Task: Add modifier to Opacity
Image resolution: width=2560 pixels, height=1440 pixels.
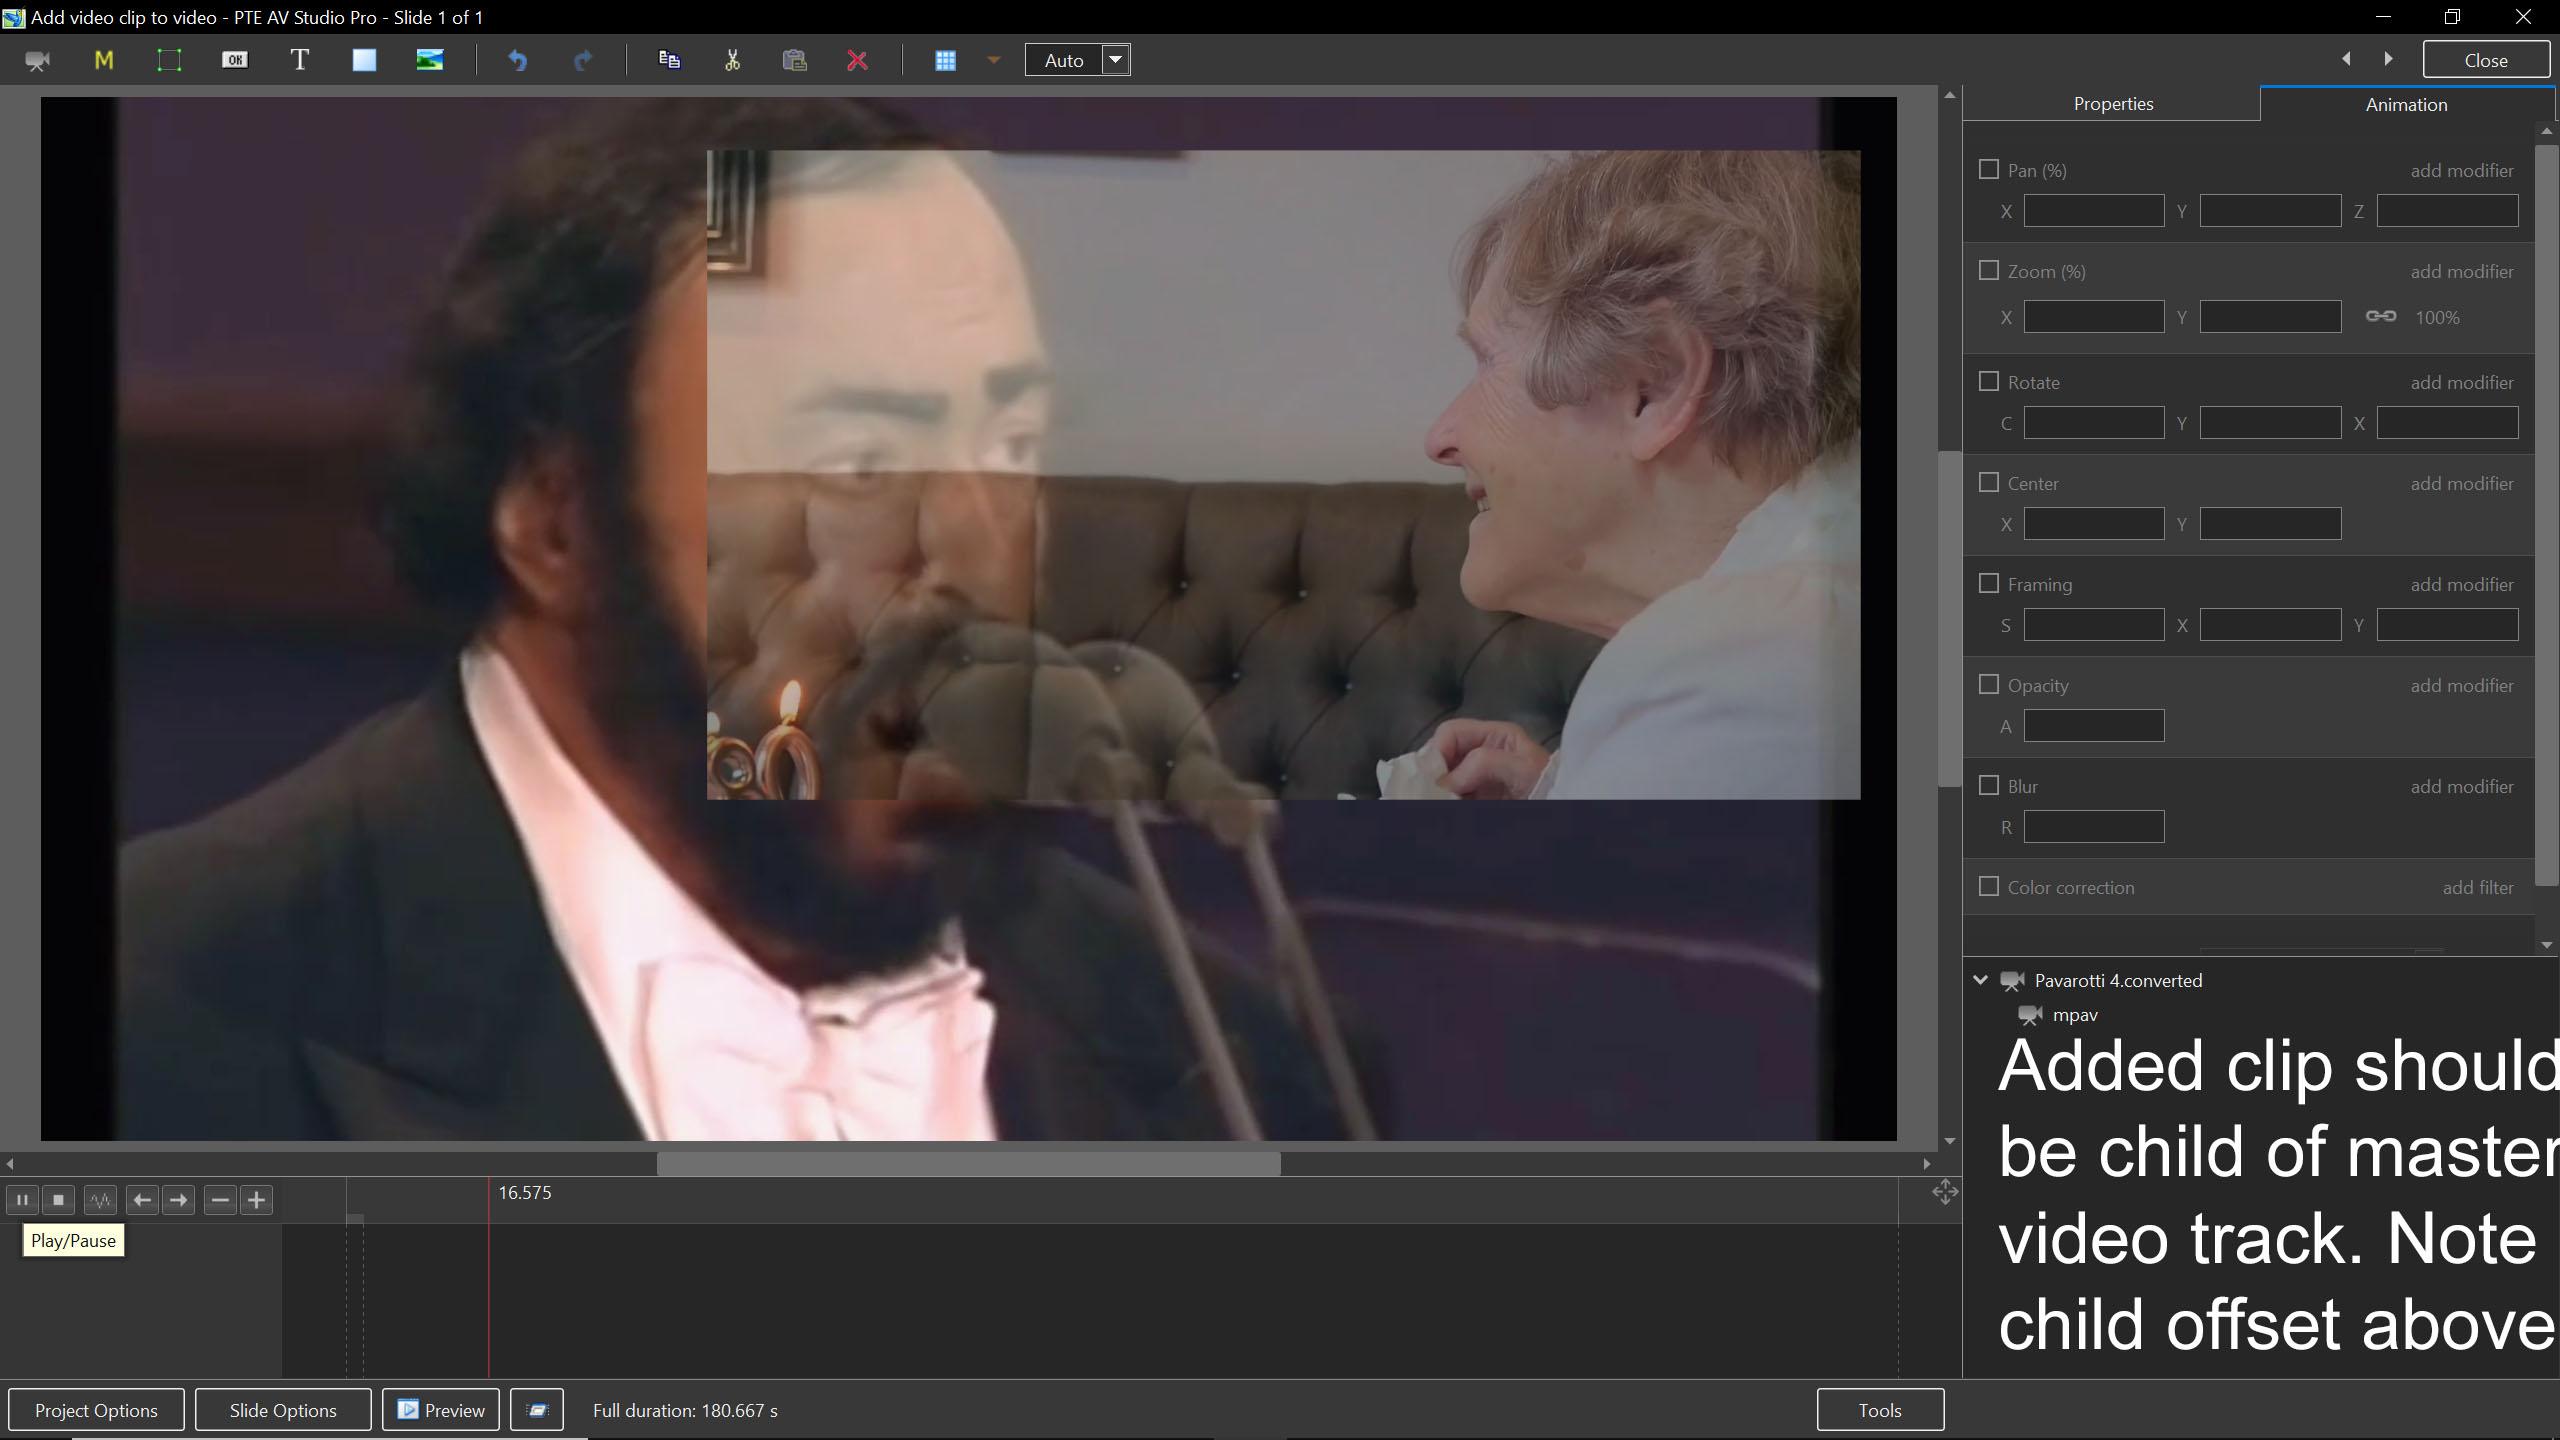Action: pyautogui.click(x=2461, y=686)
